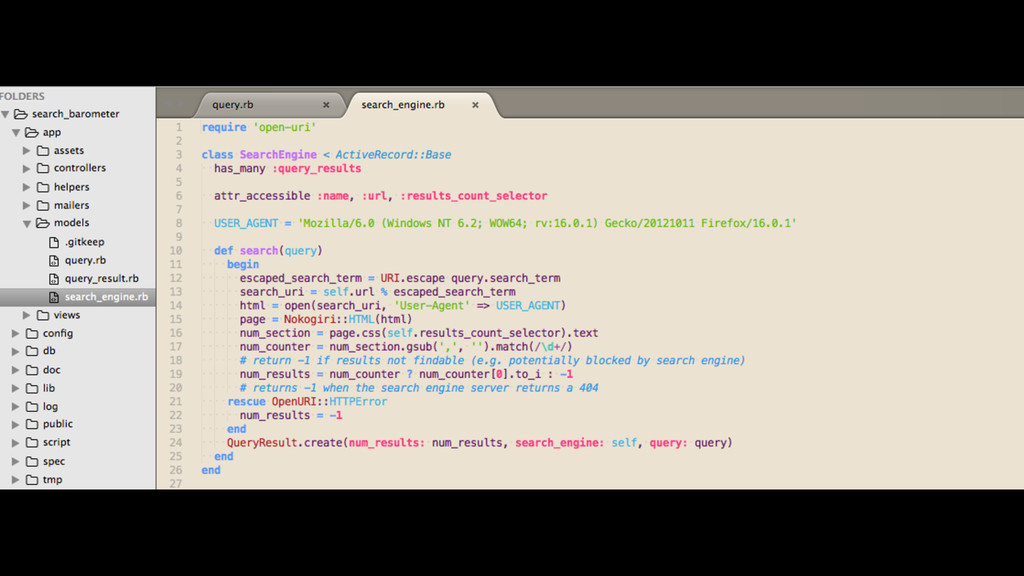Expand the log folder arrow
The image size is (1024, 576).
(16, 407)
